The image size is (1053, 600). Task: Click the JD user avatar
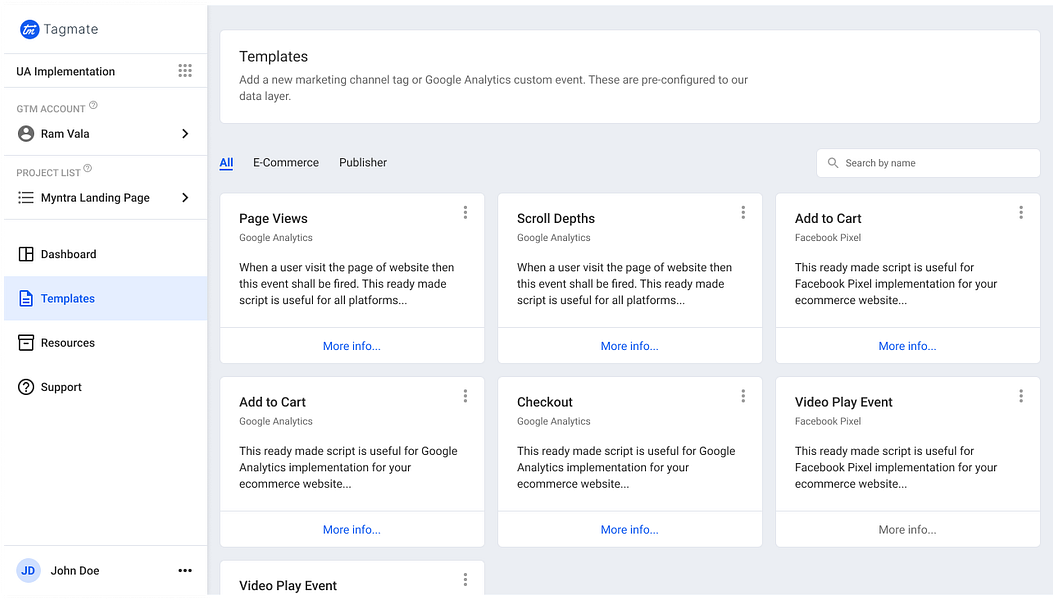tap(28, 570)
